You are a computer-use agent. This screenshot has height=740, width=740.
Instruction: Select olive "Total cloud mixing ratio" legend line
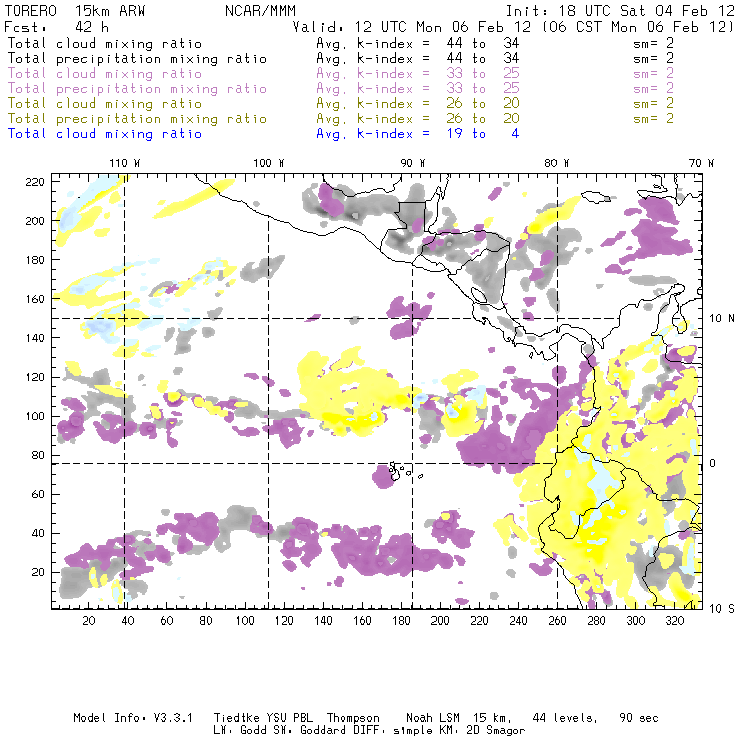click(x=105, y=103)
